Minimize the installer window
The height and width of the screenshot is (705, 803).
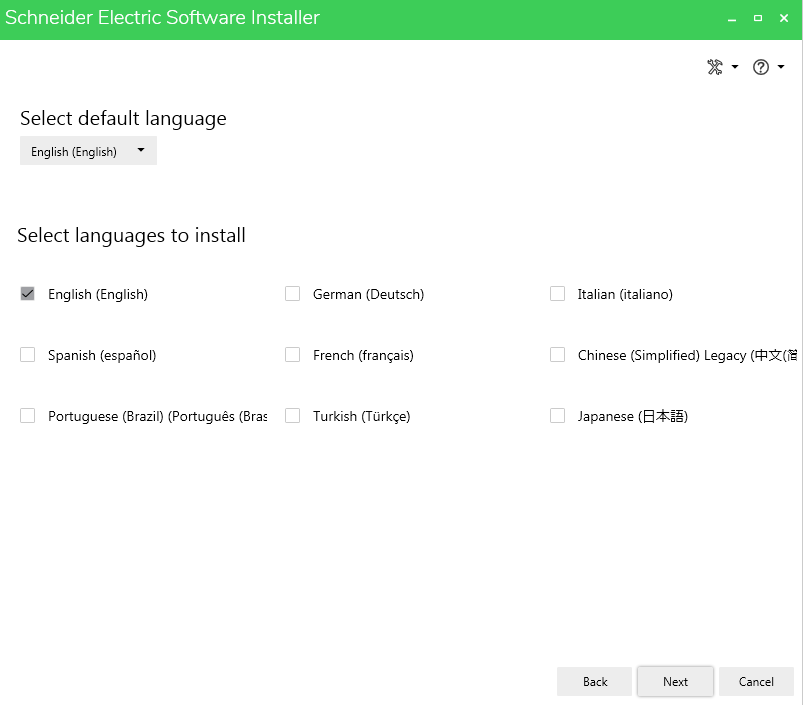tap(732, 19)
